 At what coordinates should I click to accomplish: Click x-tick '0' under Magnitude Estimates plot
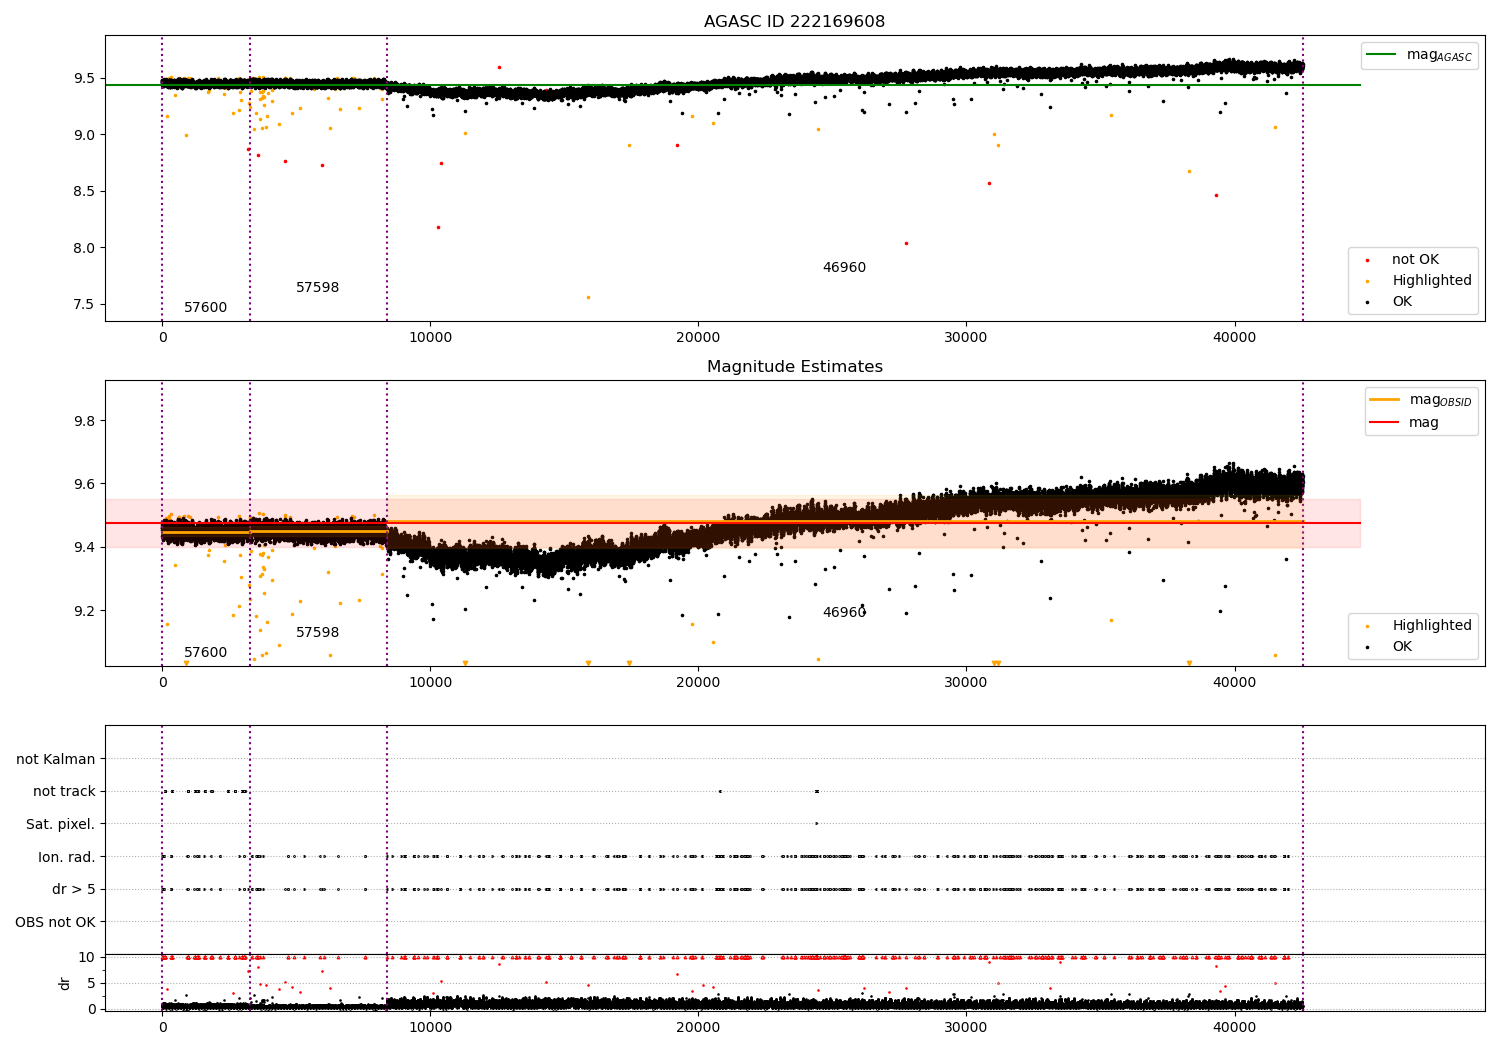(x=162, y=683)
